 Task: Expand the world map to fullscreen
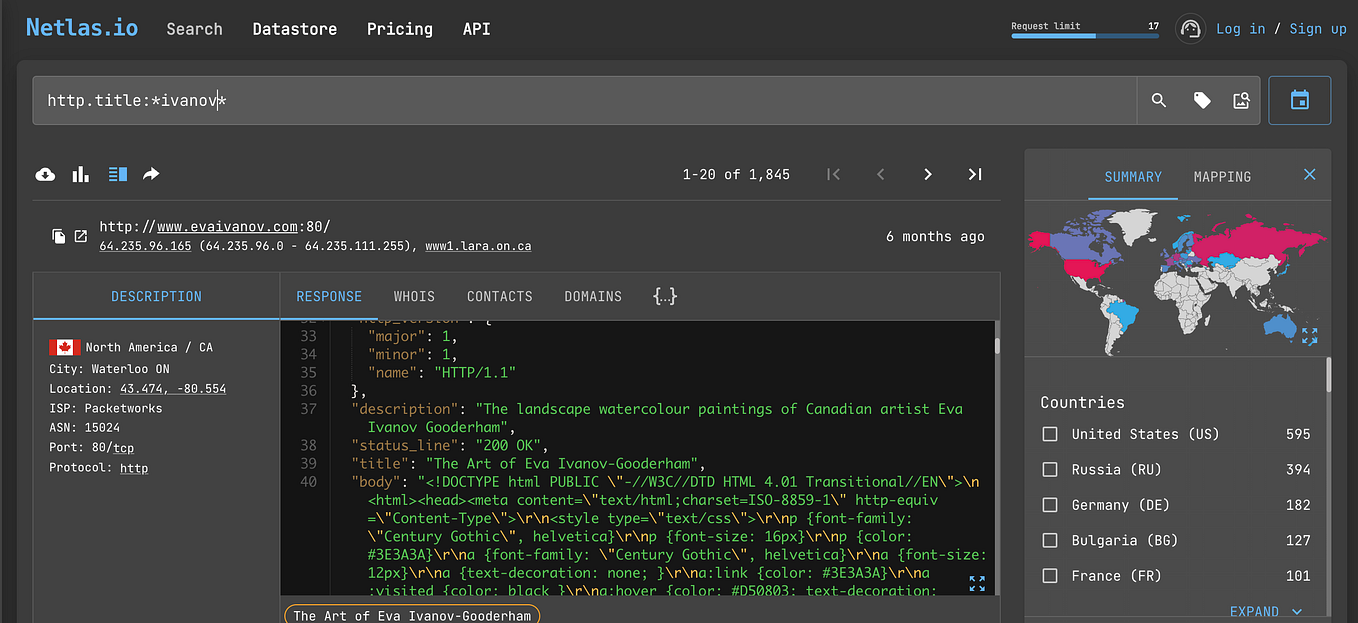[1310, 336]
